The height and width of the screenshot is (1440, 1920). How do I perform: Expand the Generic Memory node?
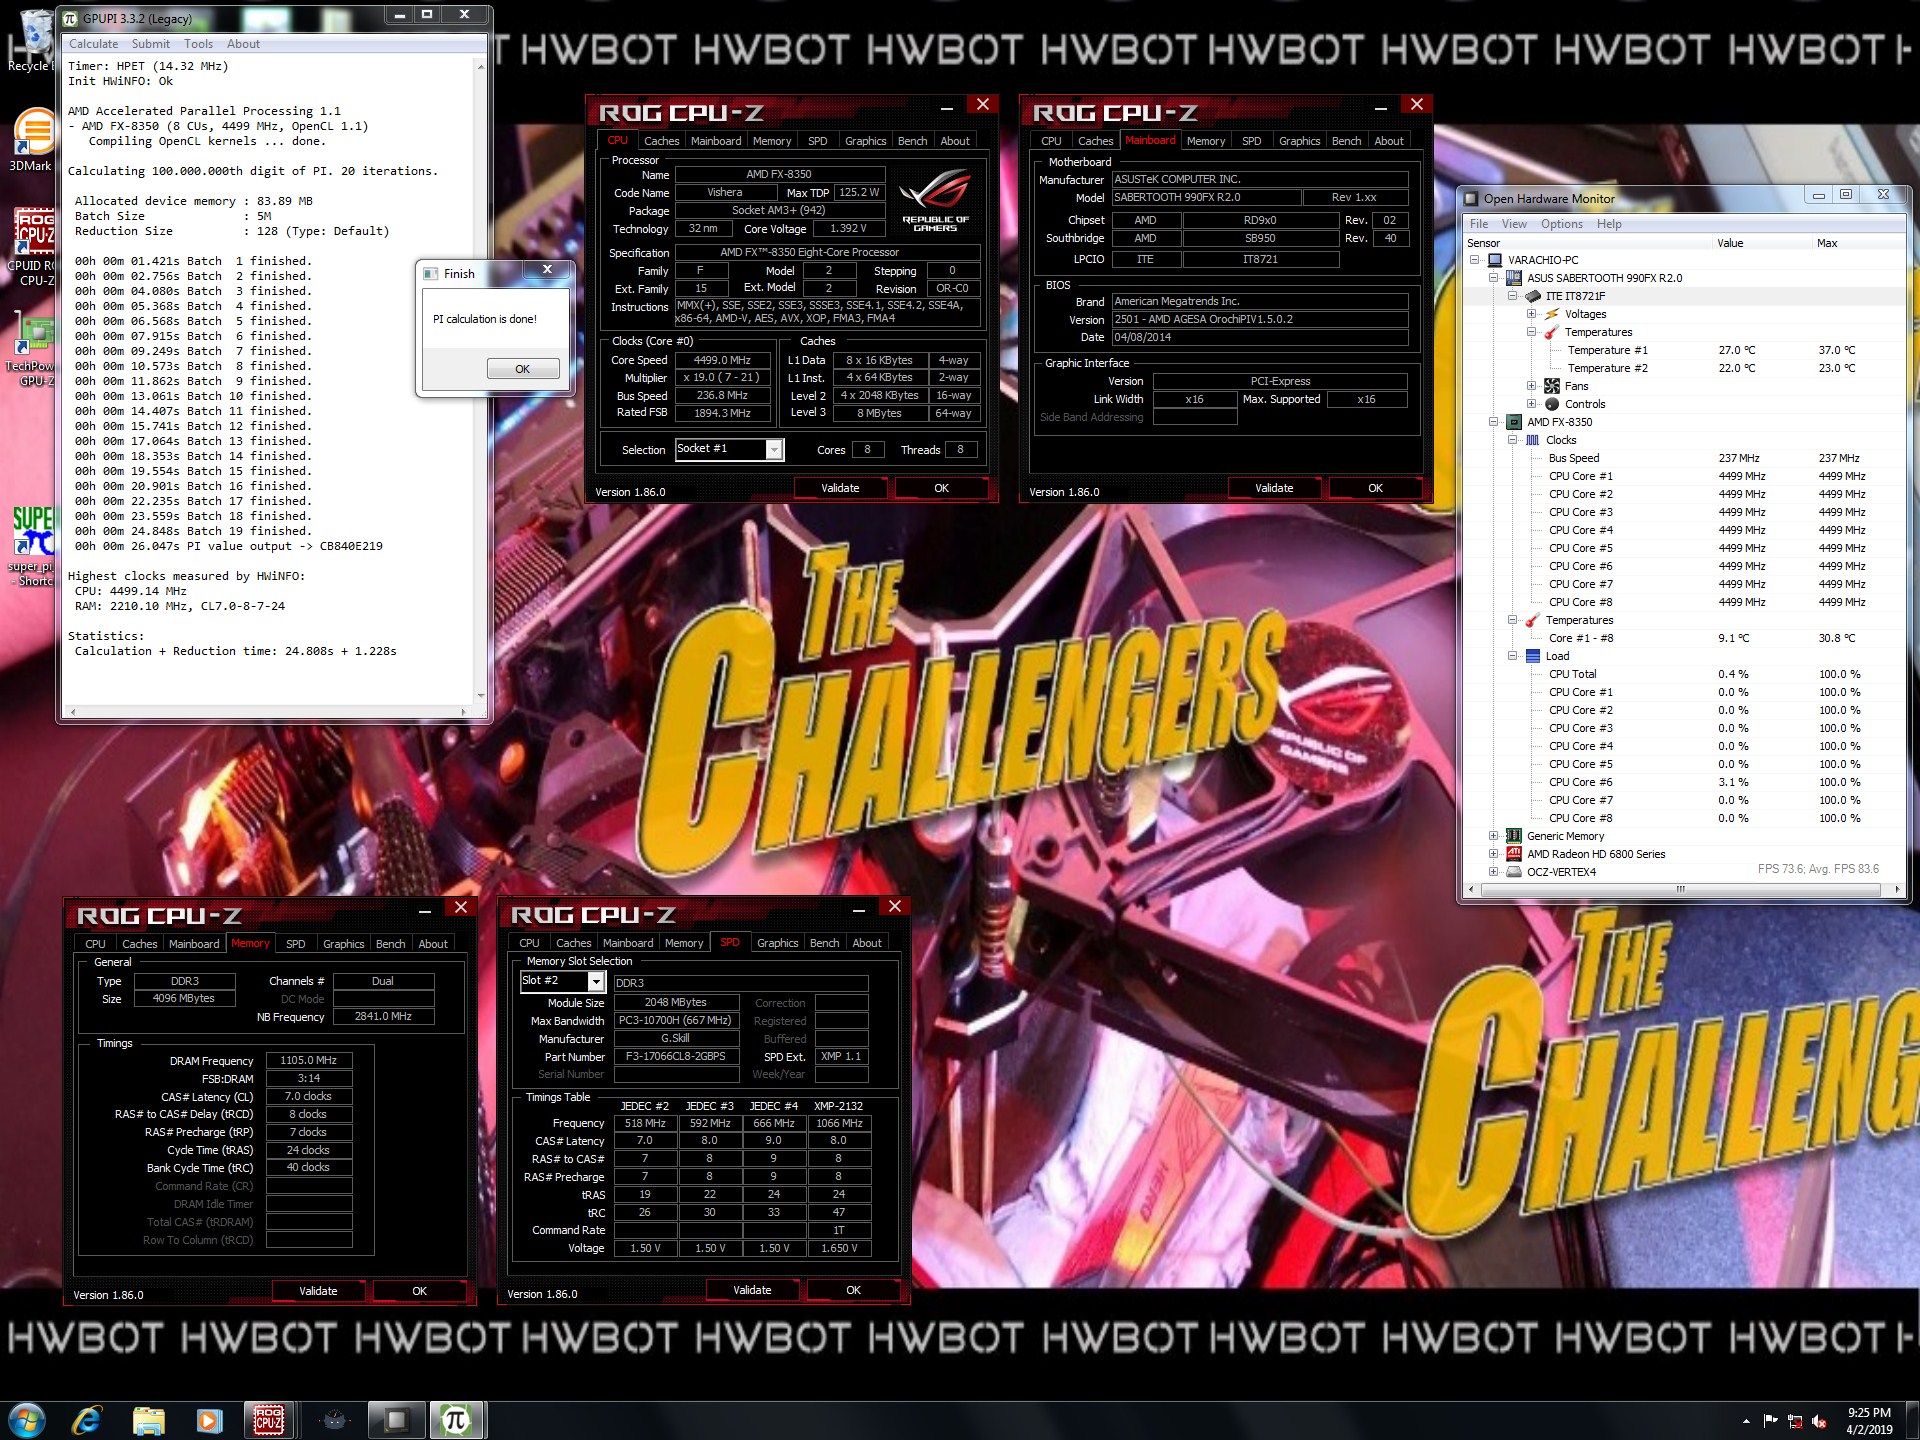(1493, 836)
